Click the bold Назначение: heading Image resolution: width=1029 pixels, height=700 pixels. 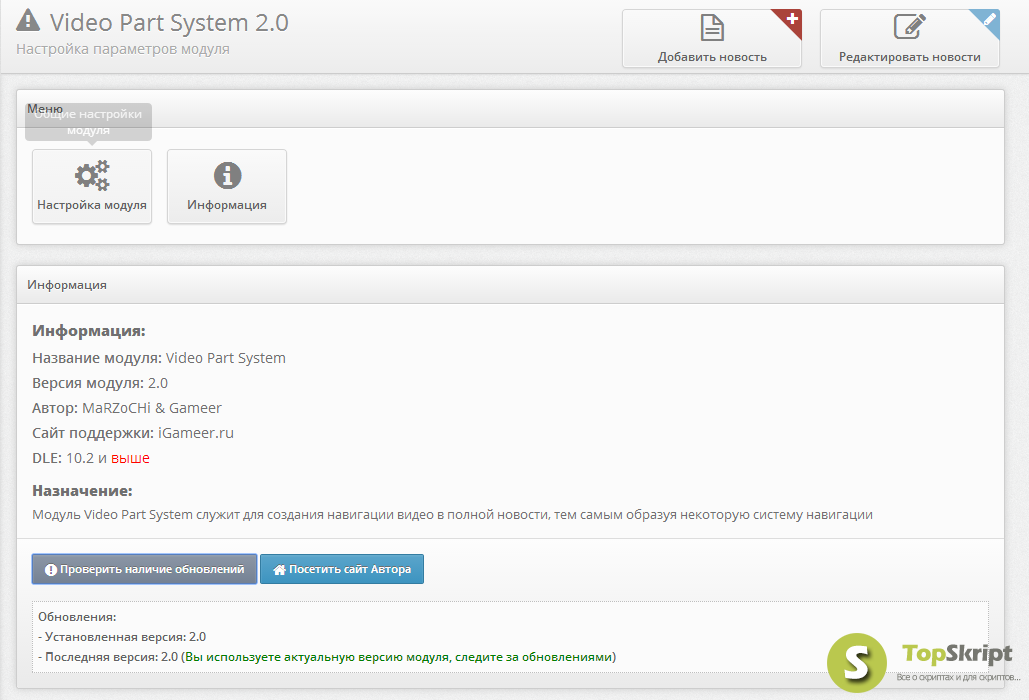pyautogui.click(x=82, y=491)
